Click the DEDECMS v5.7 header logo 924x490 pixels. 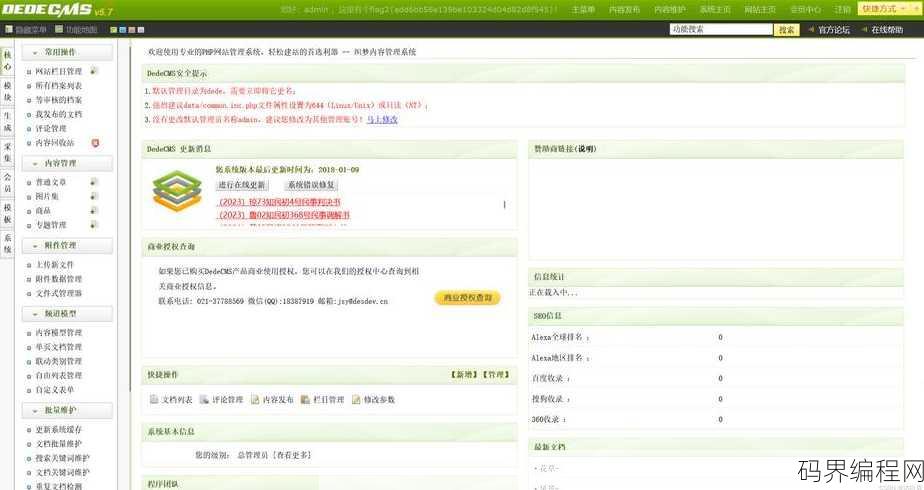[57, 9]
